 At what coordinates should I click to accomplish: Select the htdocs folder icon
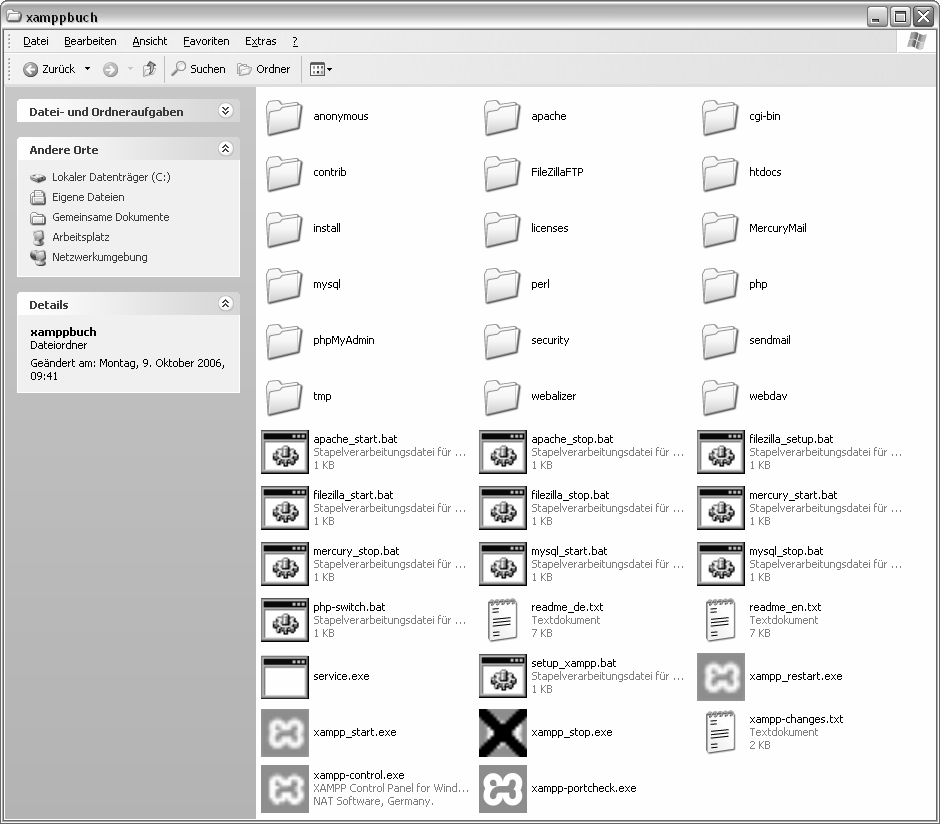720,172
